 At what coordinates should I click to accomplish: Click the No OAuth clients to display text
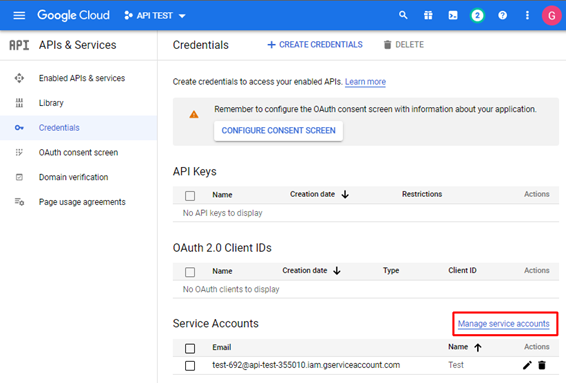tap(231, 289)
